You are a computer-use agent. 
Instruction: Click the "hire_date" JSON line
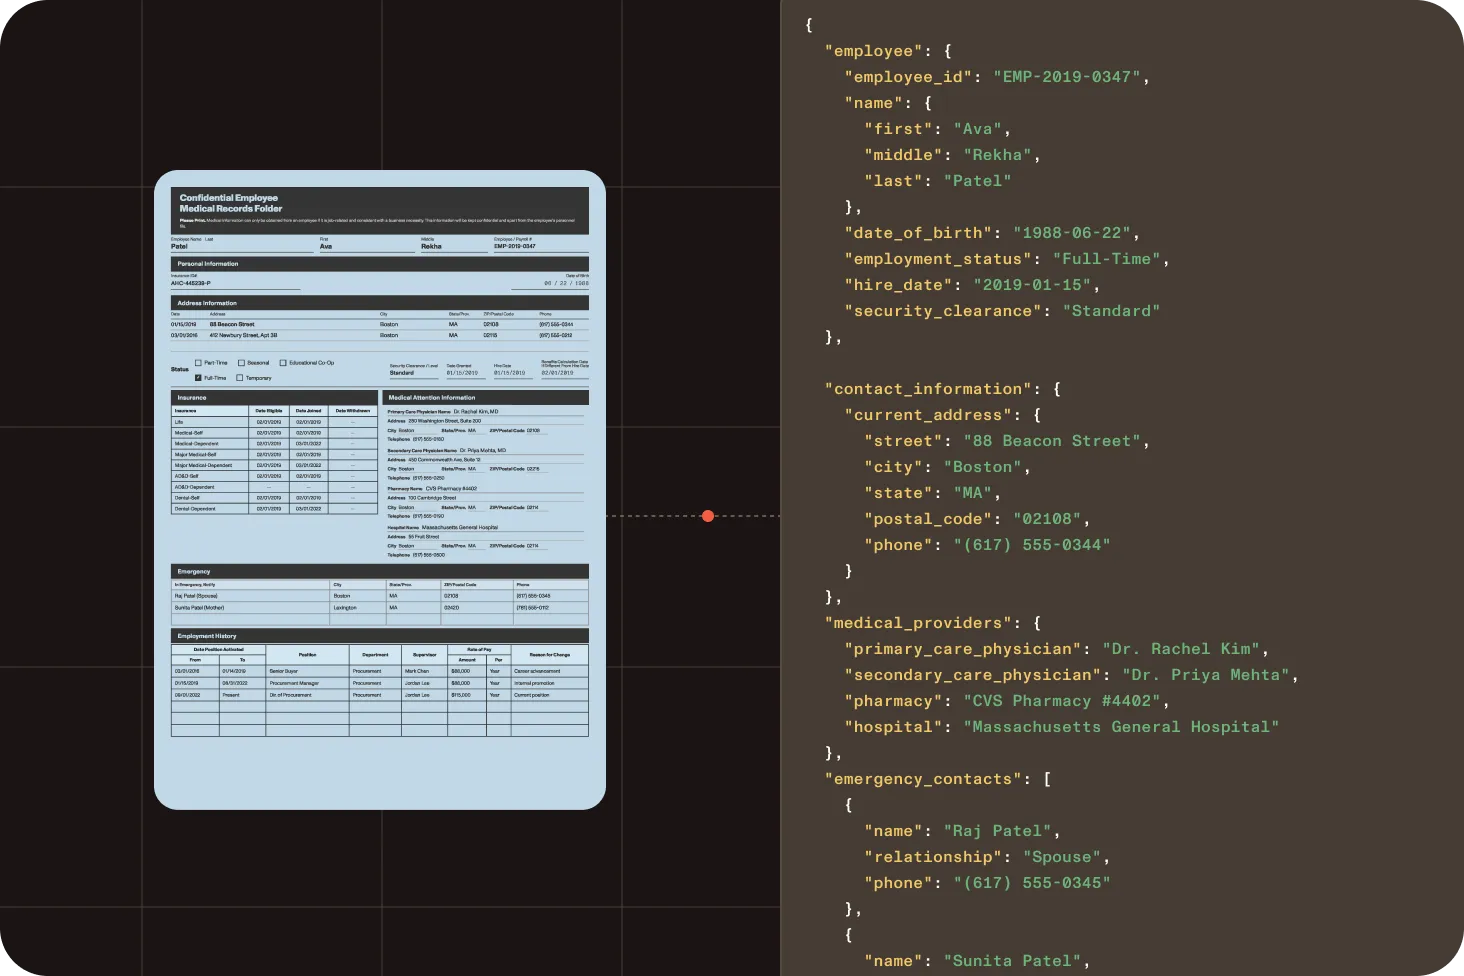point(972,285)
